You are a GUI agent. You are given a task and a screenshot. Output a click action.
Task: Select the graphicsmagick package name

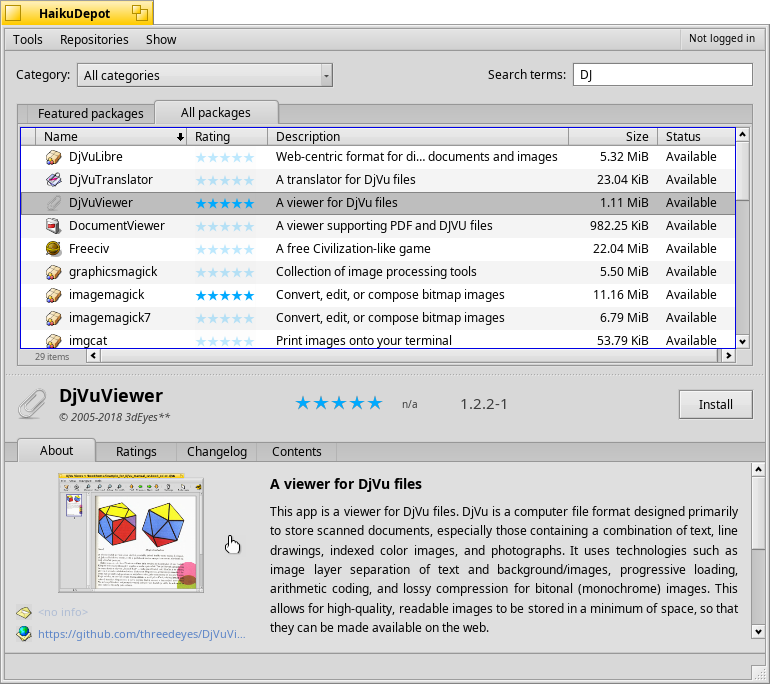(113, 272)
